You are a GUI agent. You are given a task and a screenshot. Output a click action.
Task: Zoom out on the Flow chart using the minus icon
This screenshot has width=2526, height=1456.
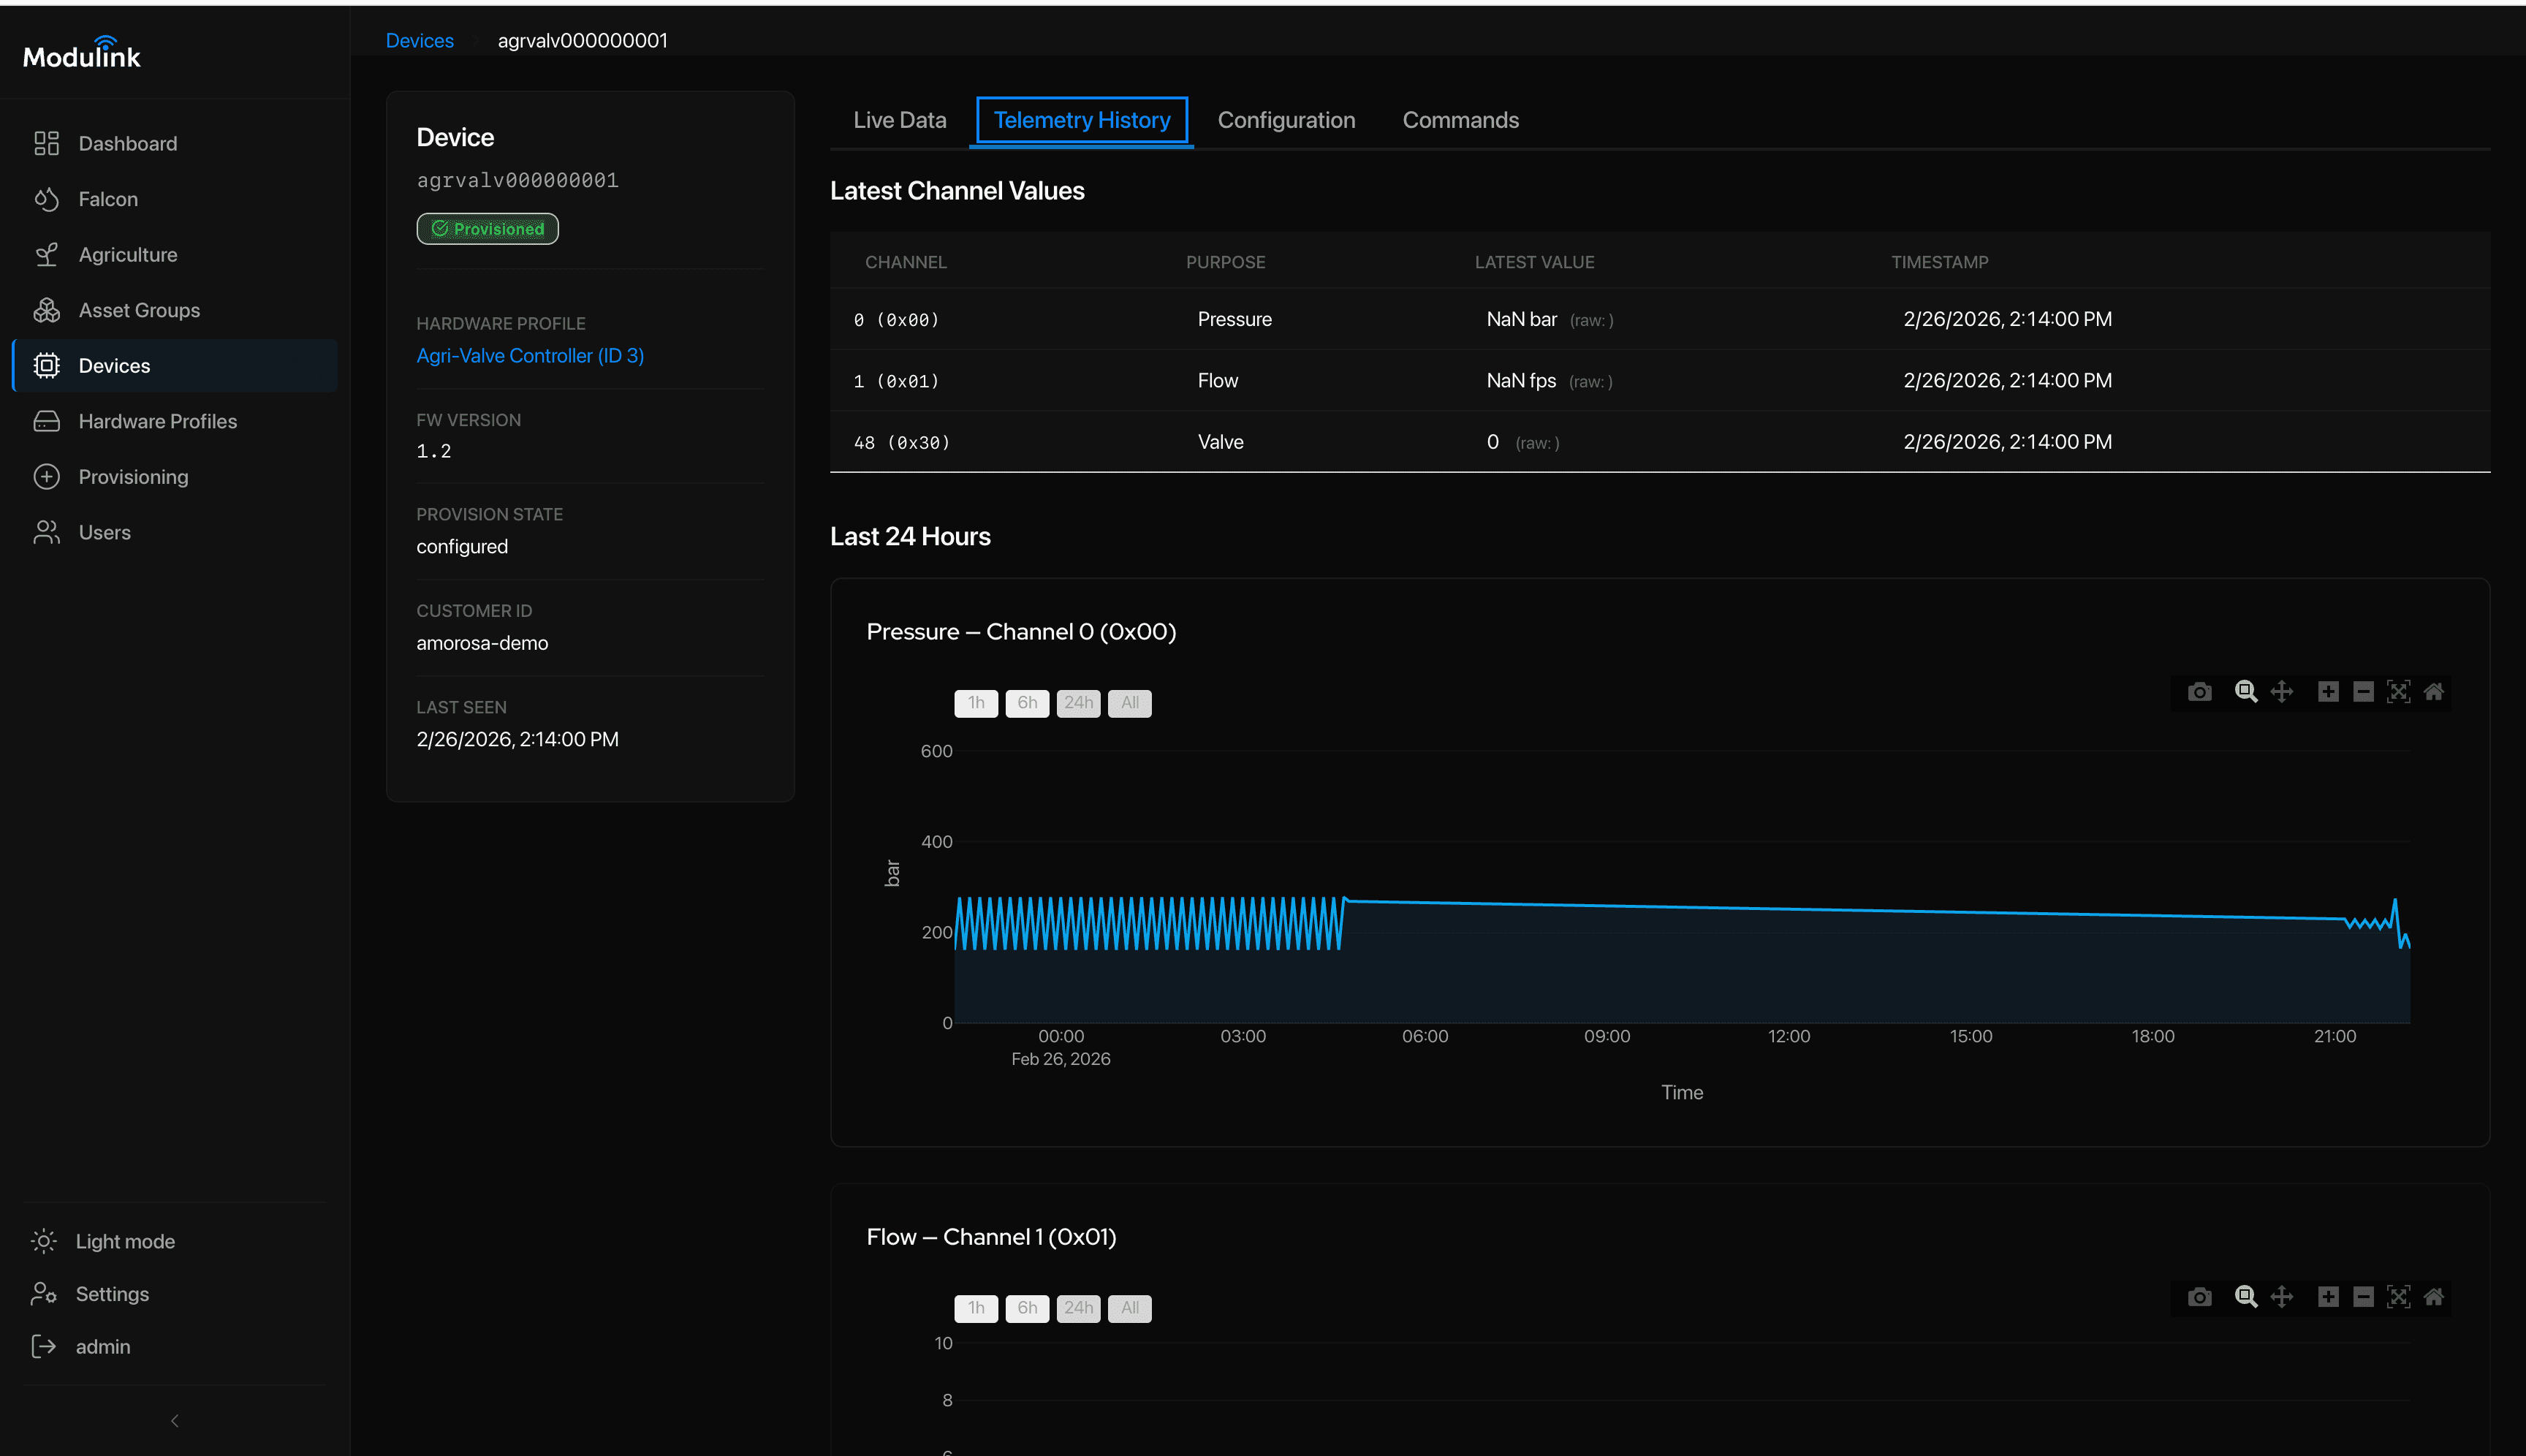click(x=2362, y=1296)
